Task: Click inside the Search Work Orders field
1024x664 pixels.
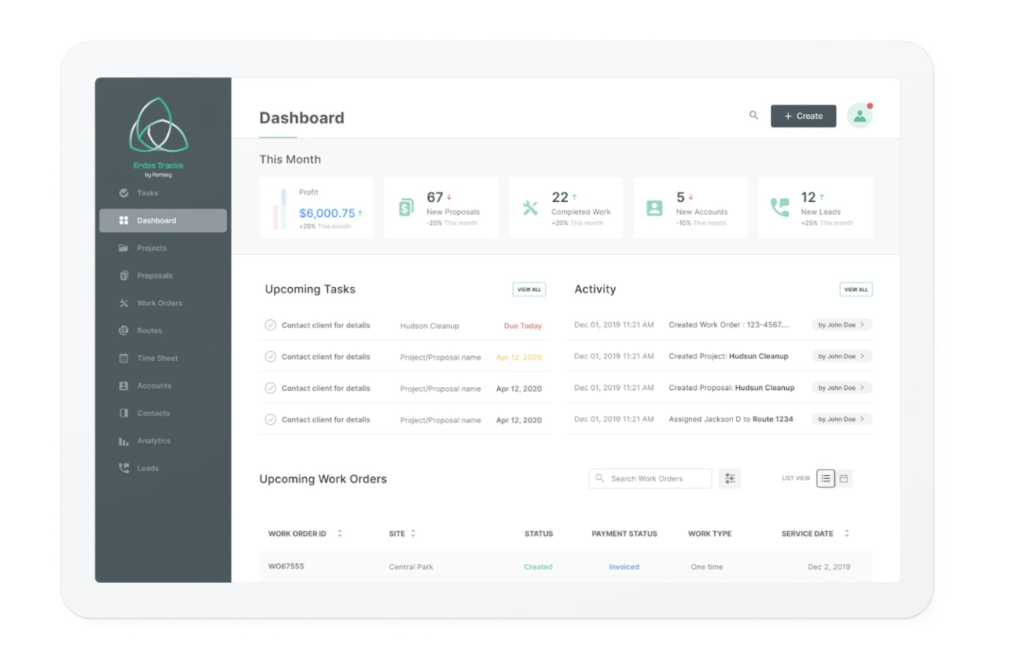Action: point(650,478)
